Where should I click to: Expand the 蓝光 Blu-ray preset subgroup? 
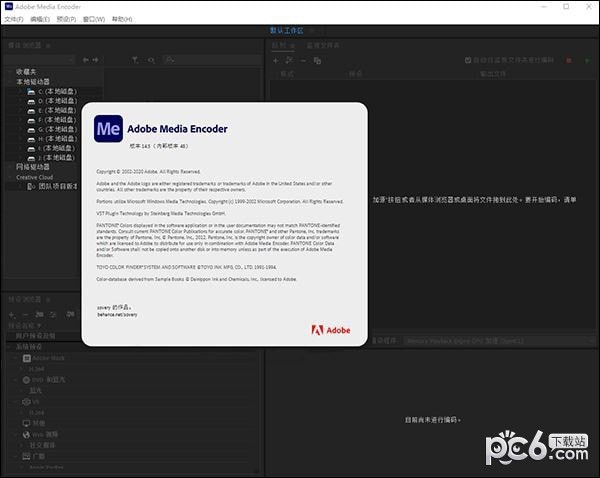point(22,391)
